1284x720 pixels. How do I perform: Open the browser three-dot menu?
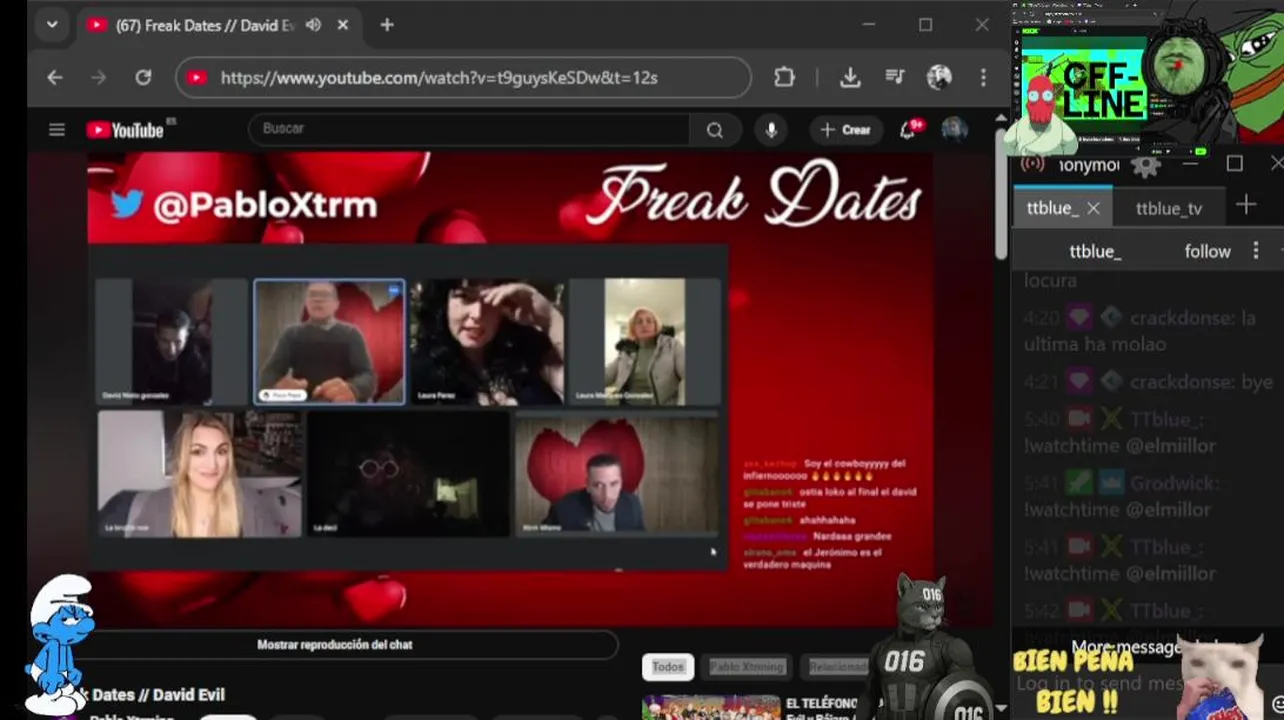coord(983,77)
